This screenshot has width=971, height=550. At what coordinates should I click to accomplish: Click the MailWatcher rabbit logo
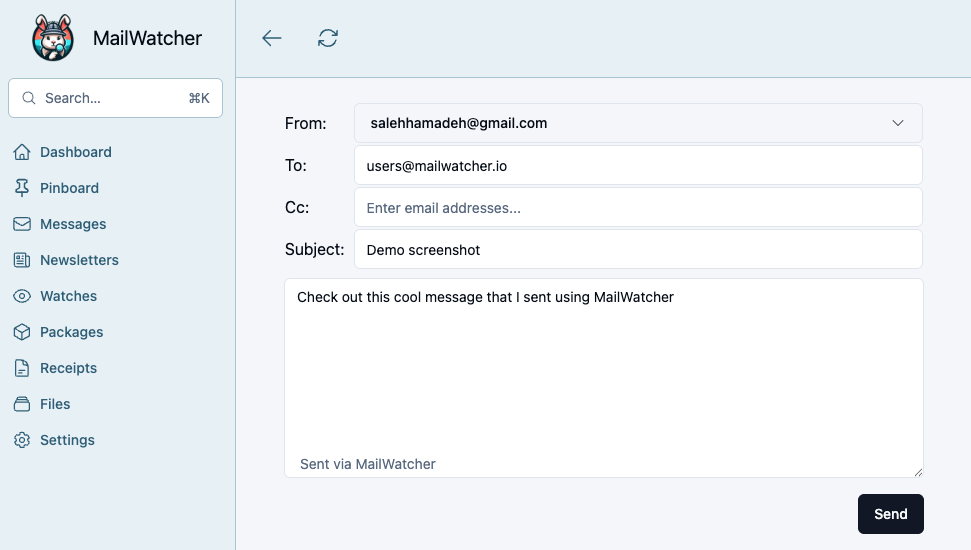click(53, 38)
